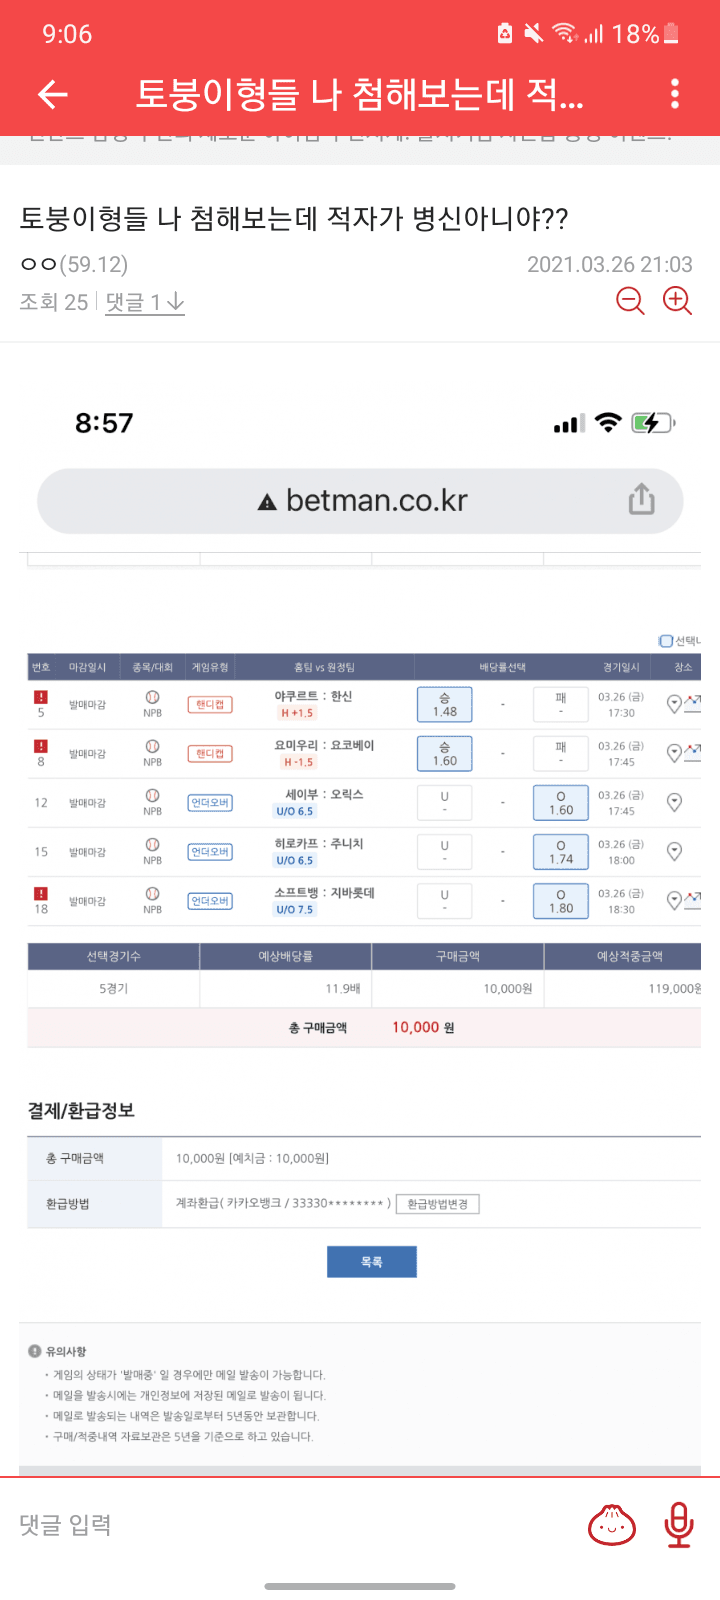Zoom in with the plus magnifier
The height and width of the screenshot is (1600, 720).
coord(677,301)
